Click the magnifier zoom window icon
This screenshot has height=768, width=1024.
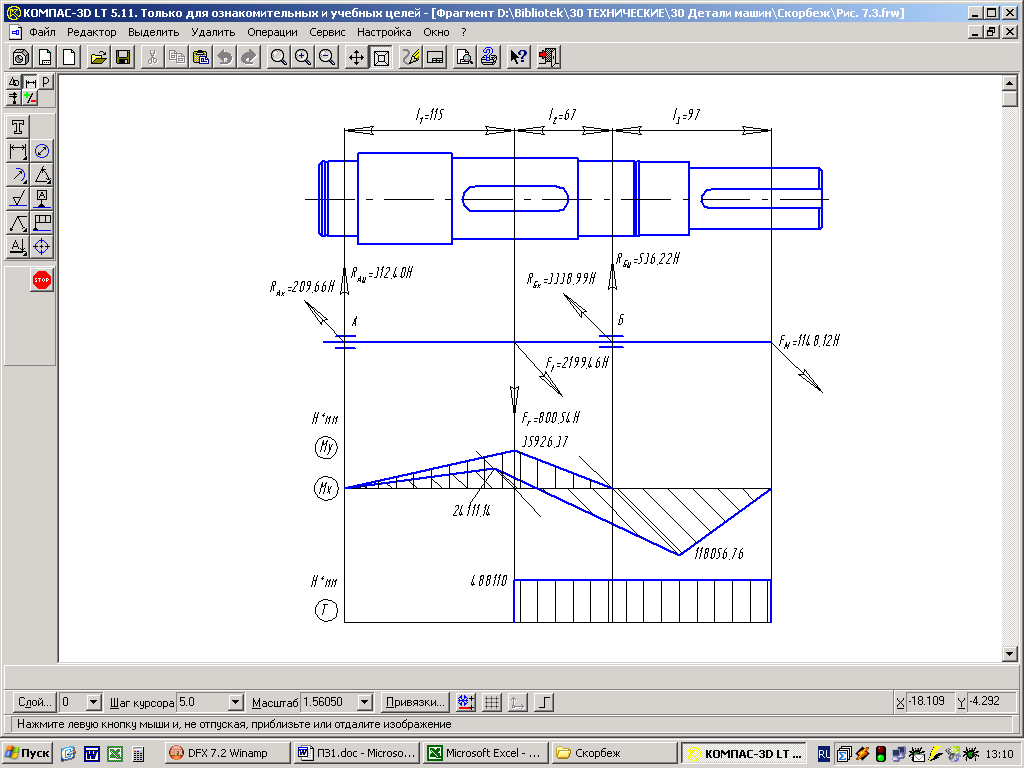coord(279,57)
